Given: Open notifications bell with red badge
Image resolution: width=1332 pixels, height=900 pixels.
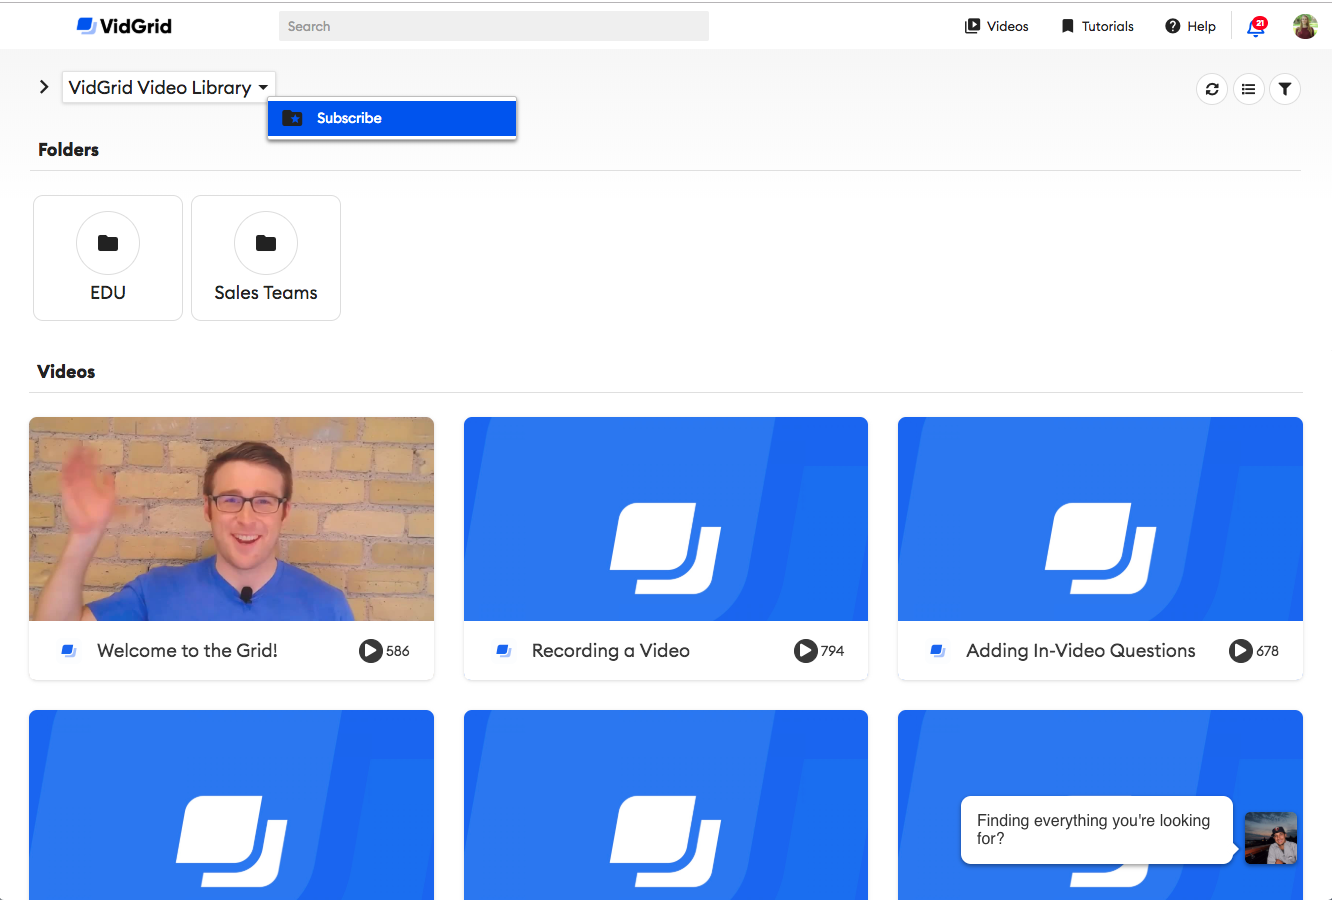Looking at the screenshot, I should pyautogui.click(x=1257, y=26).
